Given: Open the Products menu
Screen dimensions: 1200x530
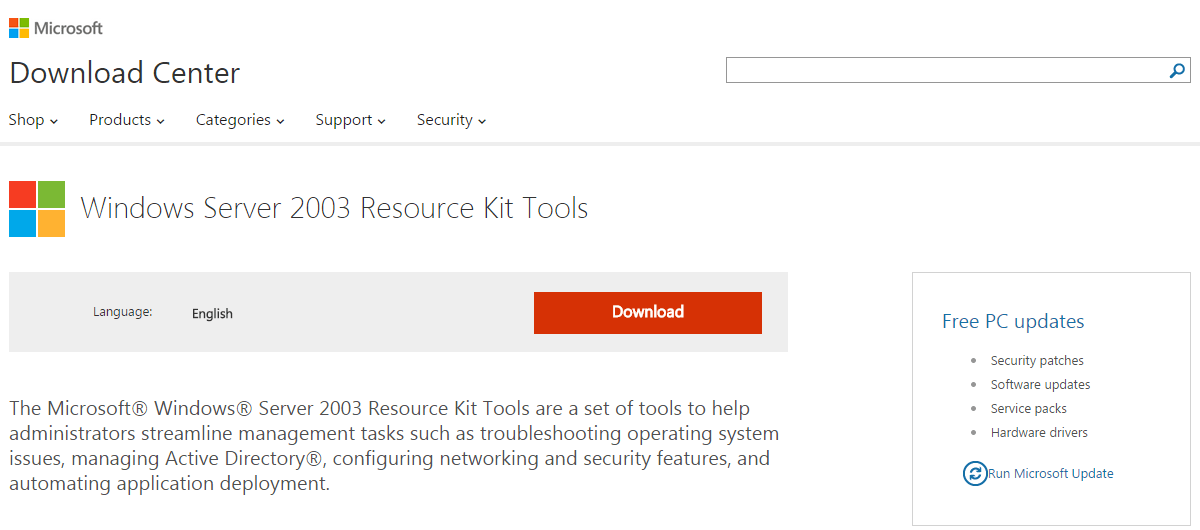Looking at the screenshot, I should [126, 120].
